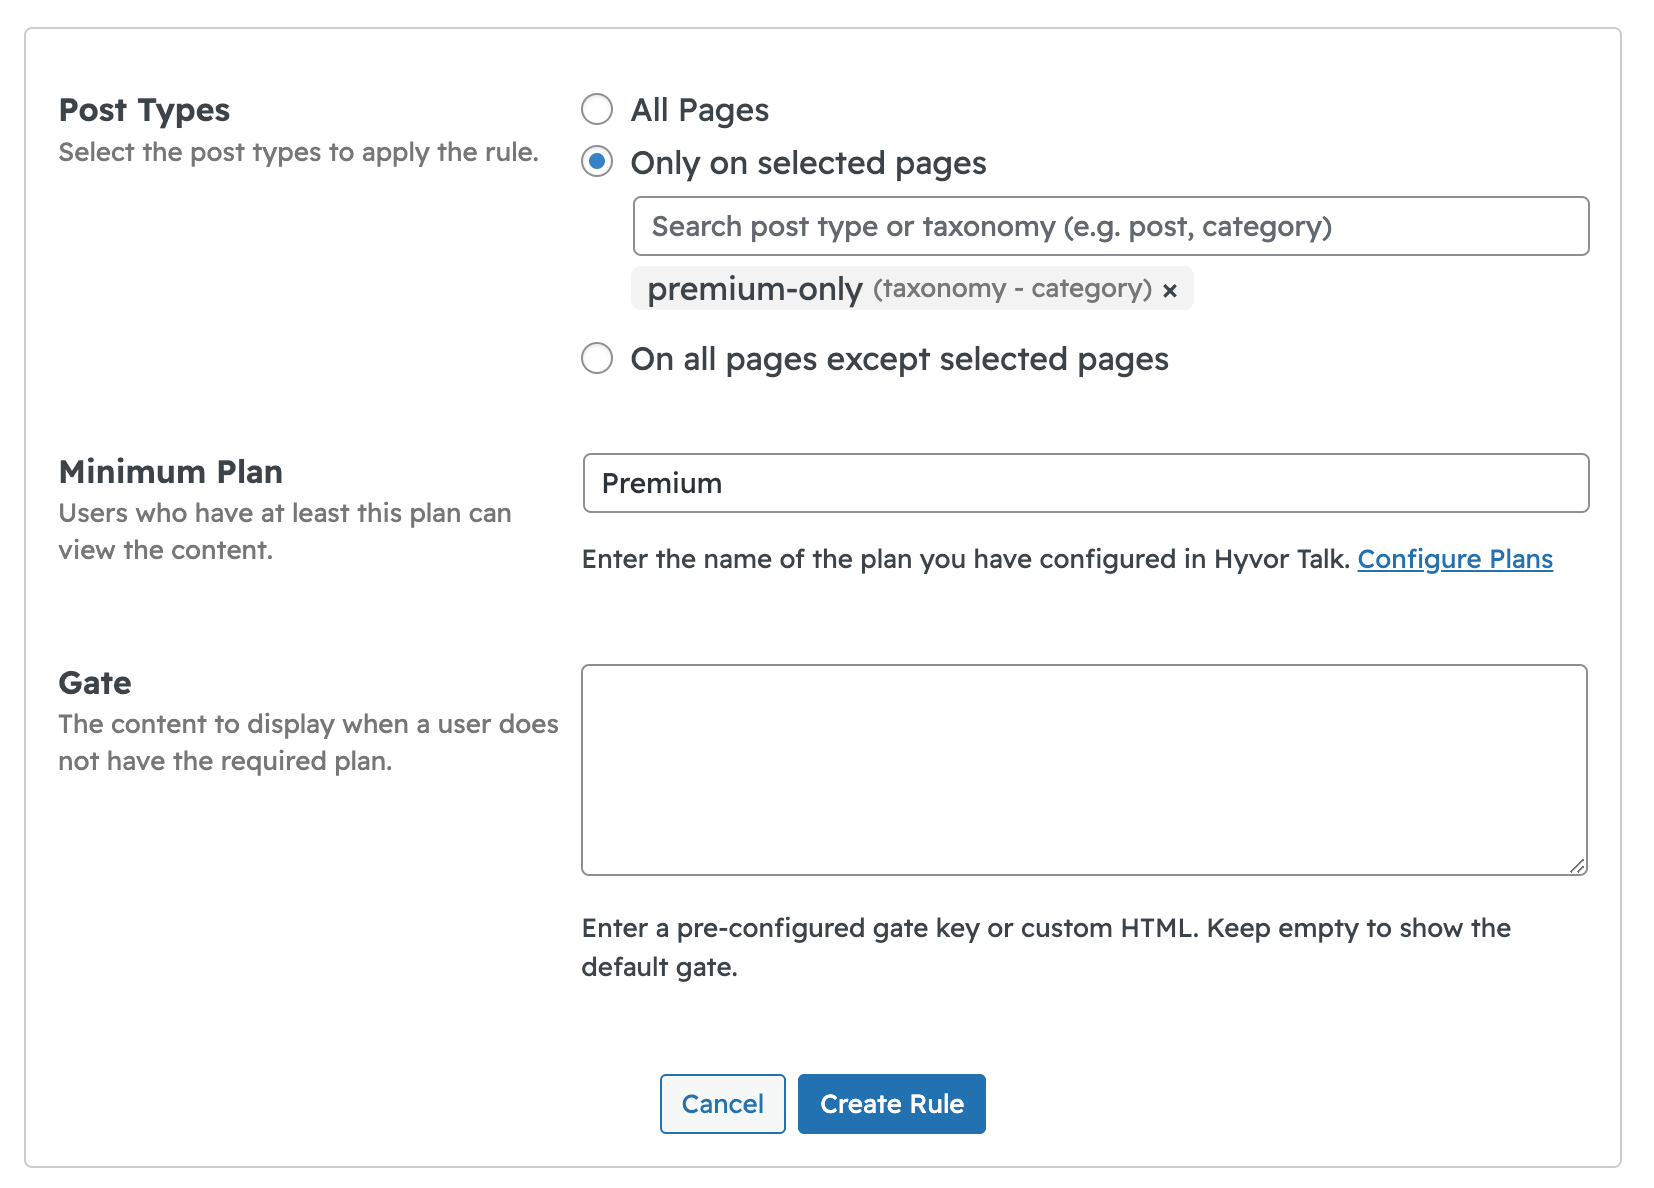Click the Minimum Plan field containing Premium

coord(1085,483)
